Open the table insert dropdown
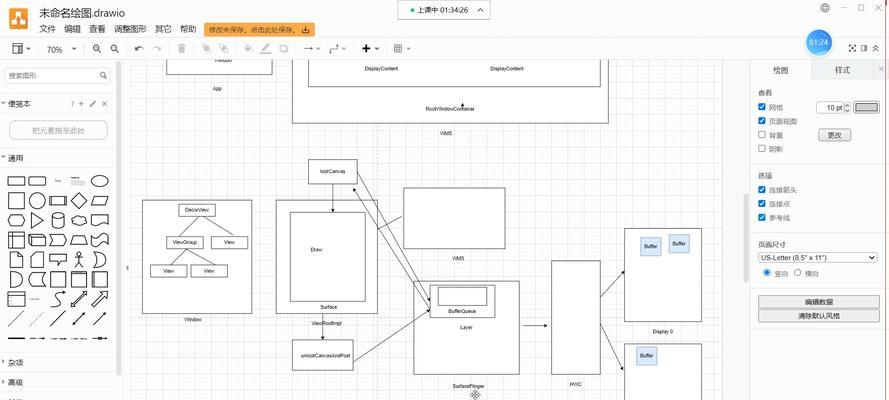This screenshot has height=400, width=889. 401,49
